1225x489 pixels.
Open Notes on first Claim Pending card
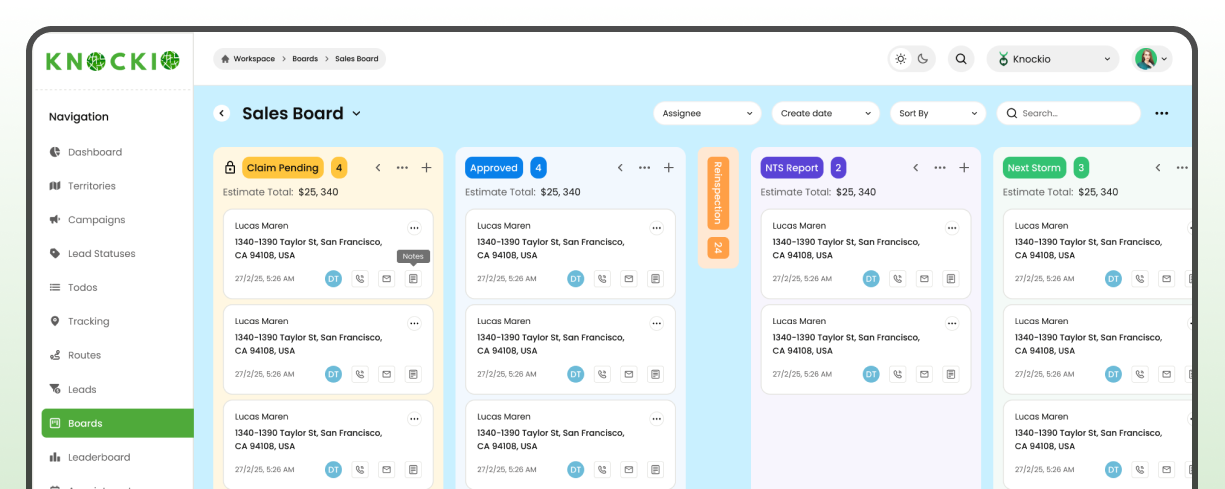click(x=413, y=279)
